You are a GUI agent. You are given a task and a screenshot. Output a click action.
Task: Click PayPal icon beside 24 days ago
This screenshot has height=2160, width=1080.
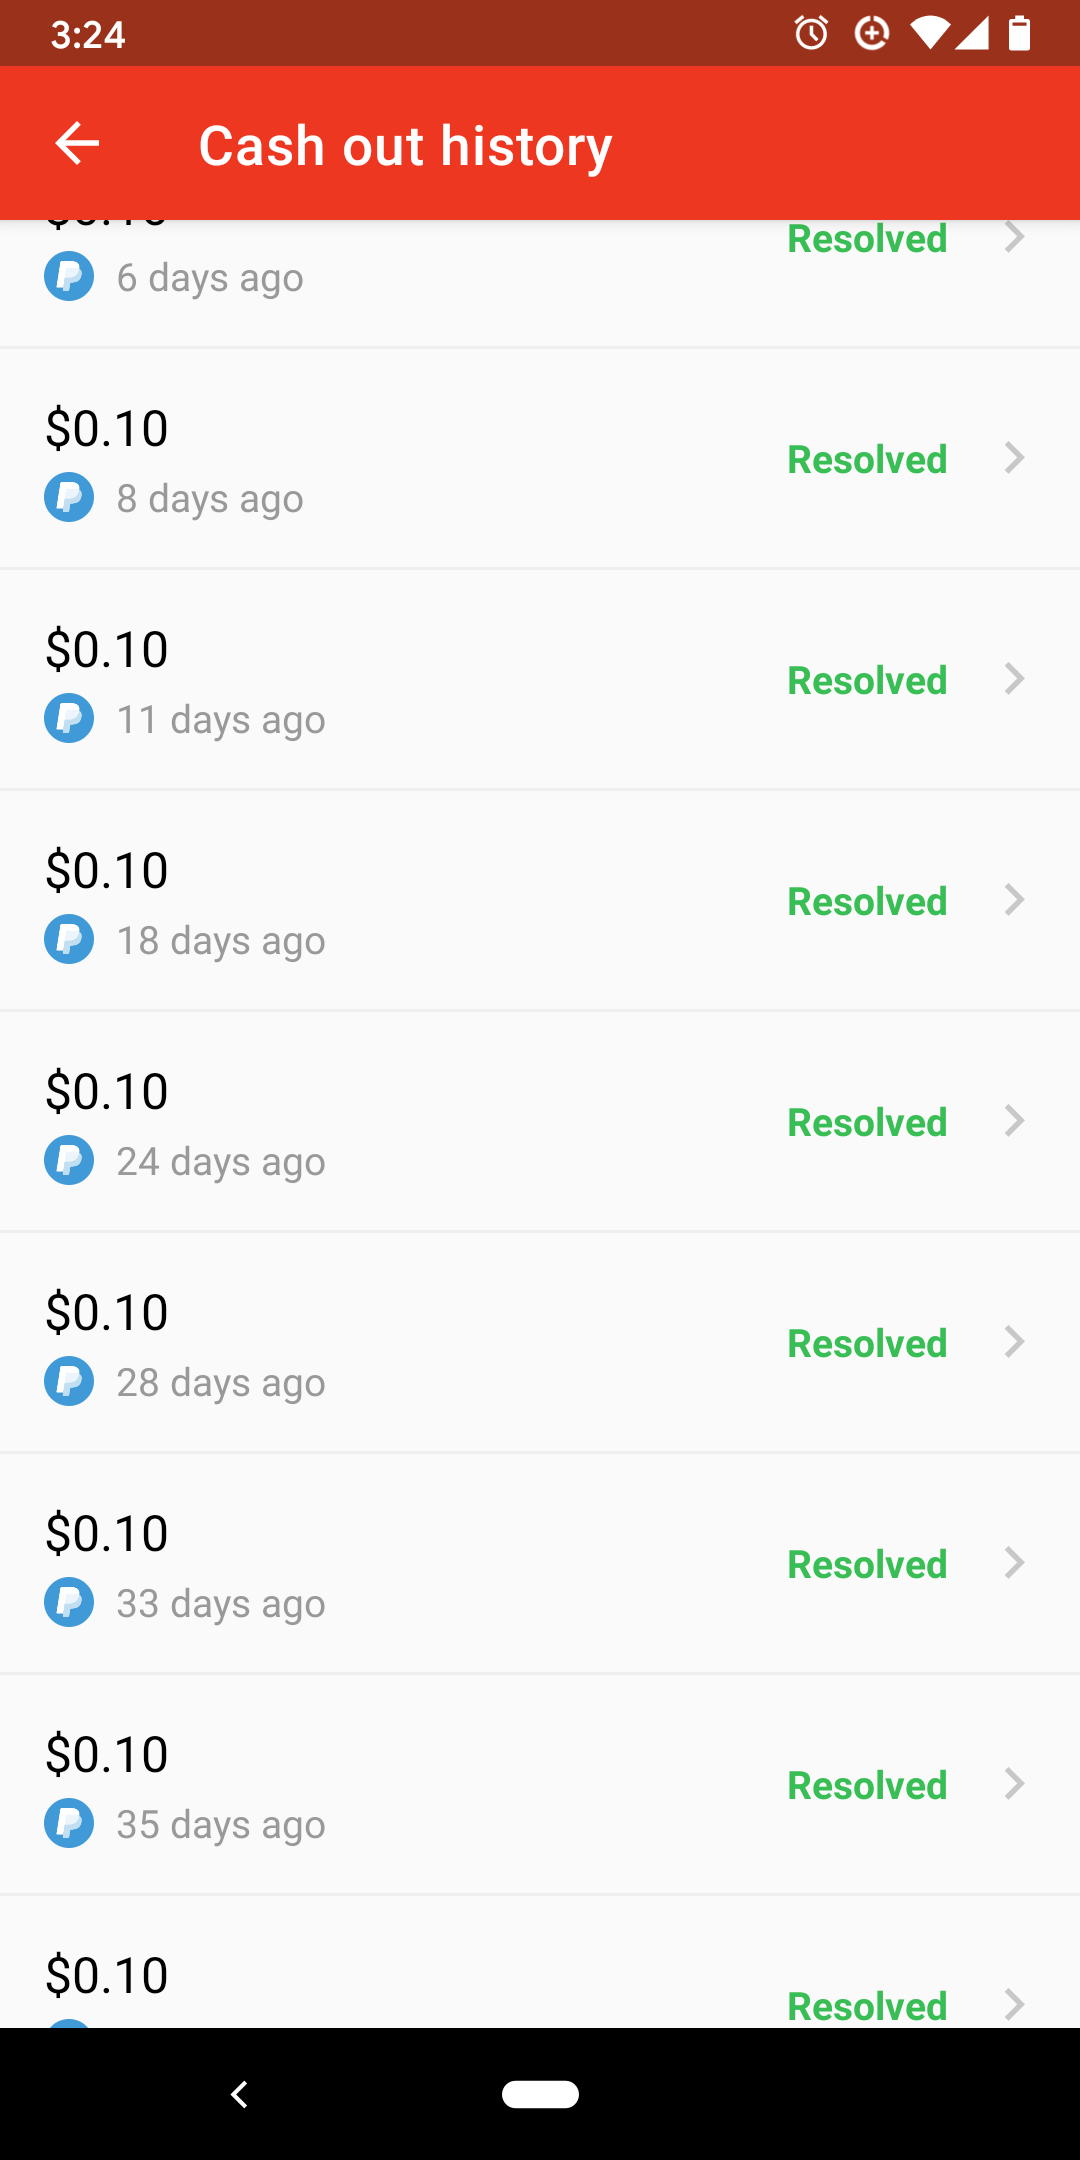(69, 1161)
